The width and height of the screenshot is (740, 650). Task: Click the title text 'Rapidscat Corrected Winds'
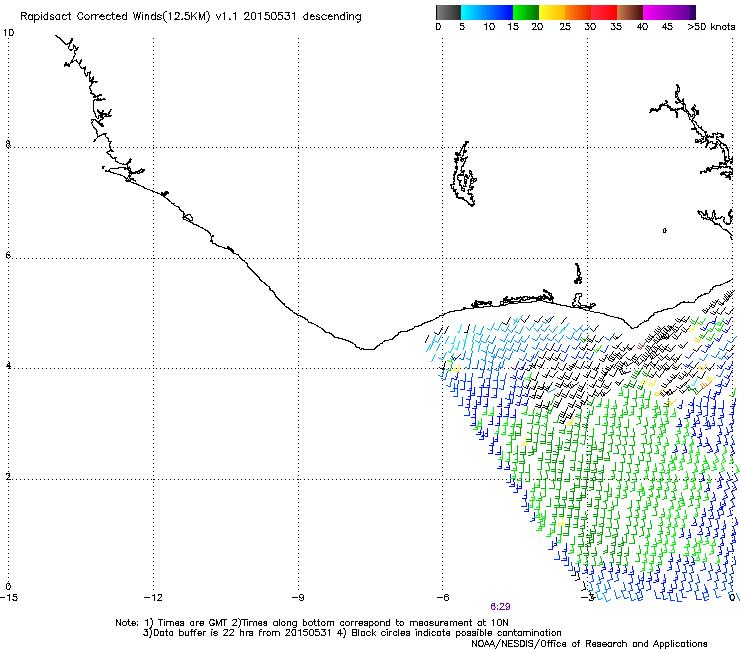click(x=92, y=17)
